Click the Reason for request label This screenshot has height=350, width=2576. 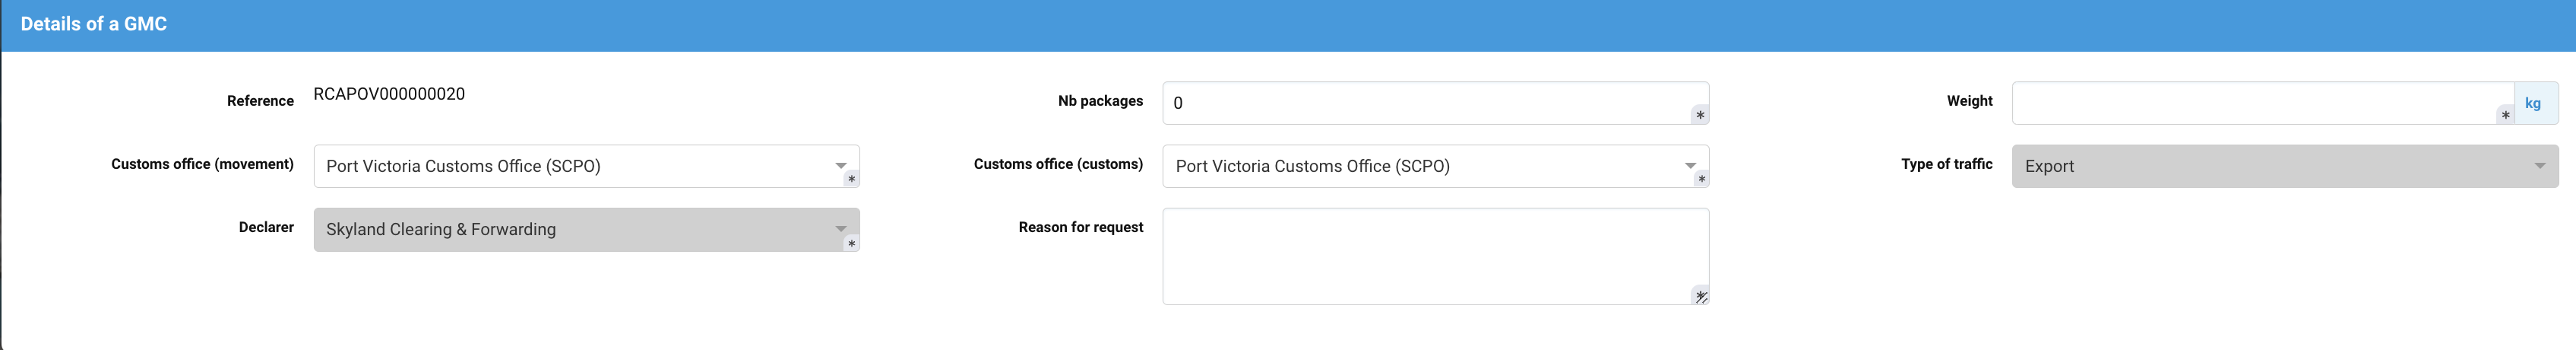(1080, 227)
